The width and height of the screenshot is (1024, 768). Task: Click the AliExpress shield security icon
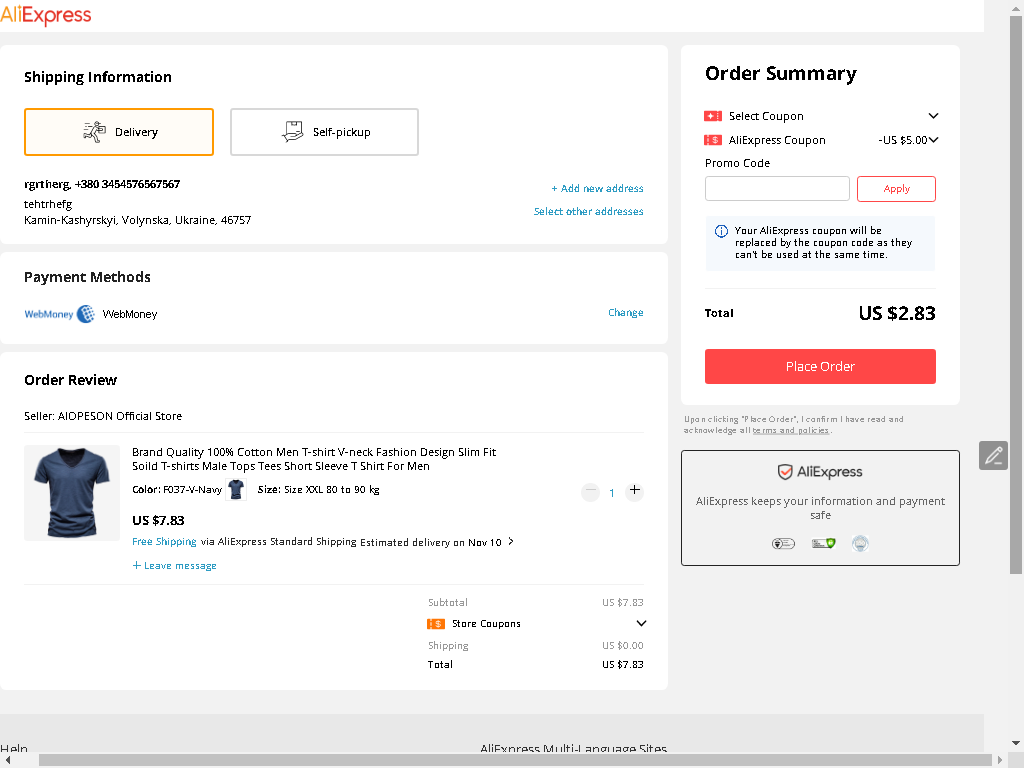click(x=785, y=472)
